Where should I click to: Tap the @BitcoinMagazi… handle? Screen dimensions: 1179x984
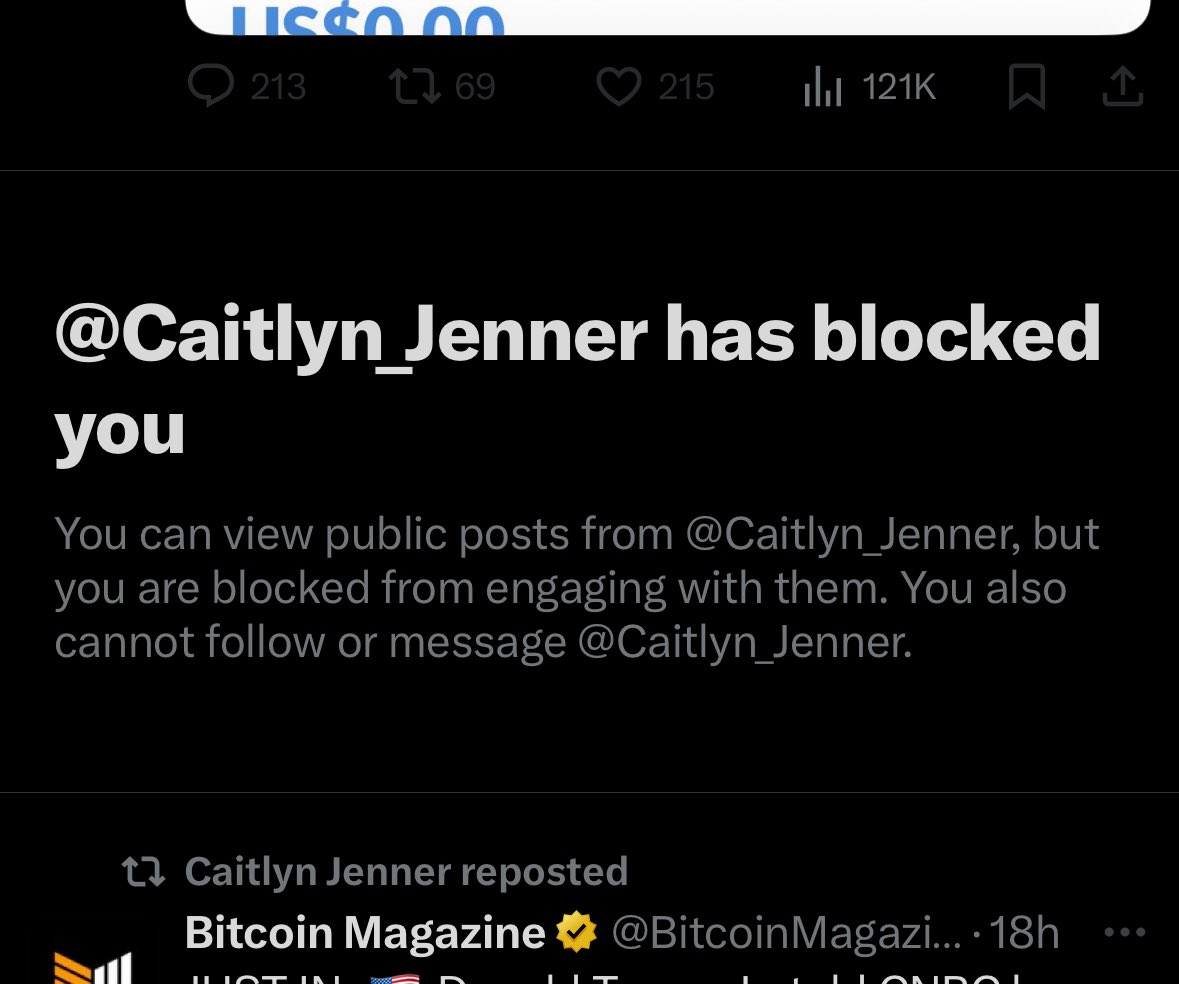[786, 933]
